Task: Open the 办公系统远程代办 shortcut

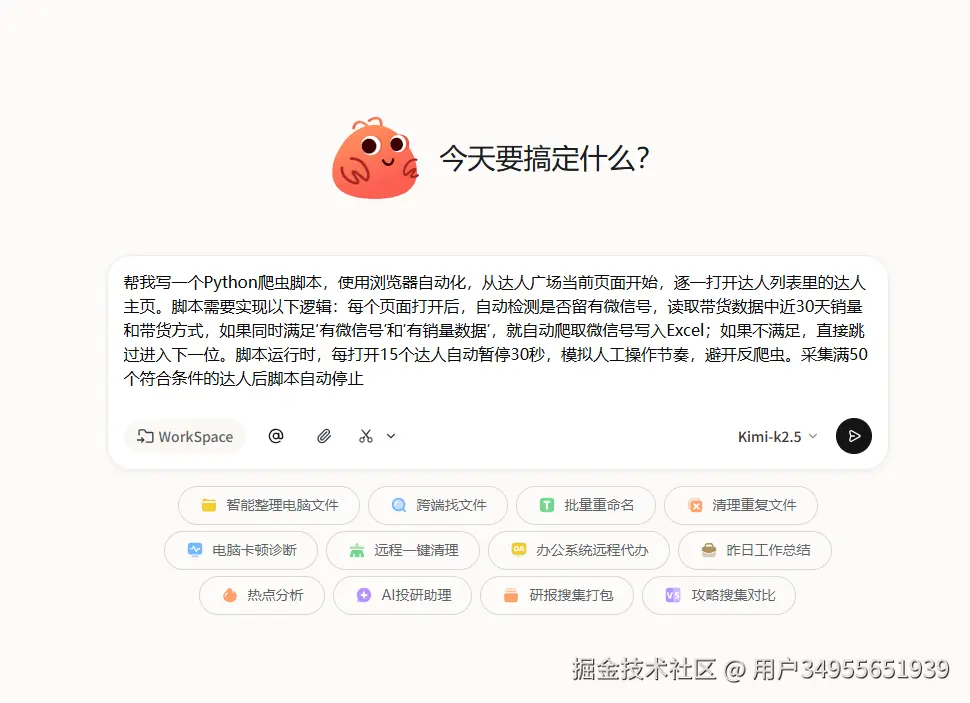Action: 579,550
